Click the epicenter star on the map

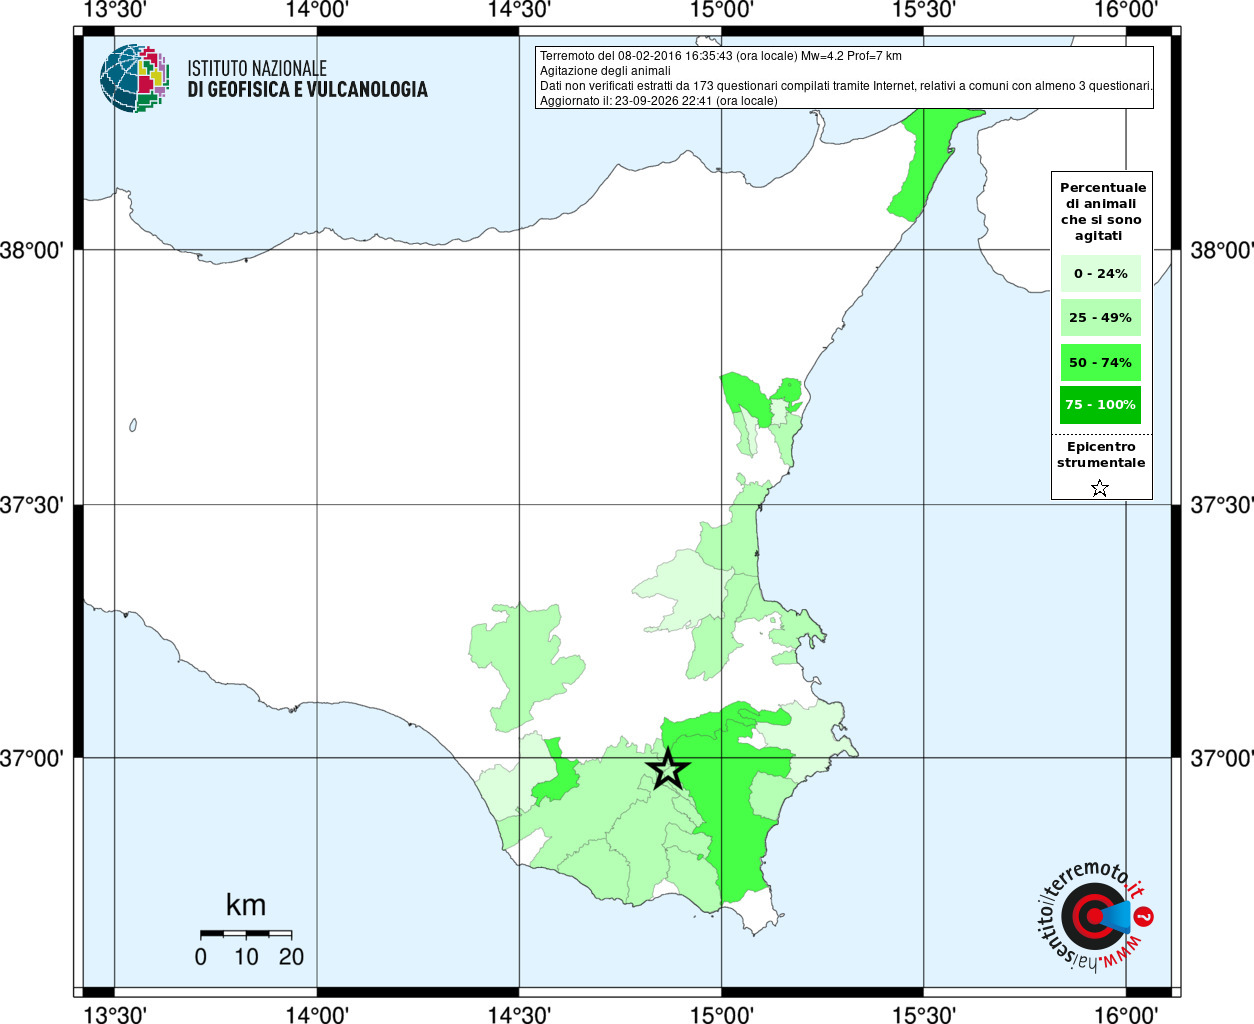(x=667, y=769)
